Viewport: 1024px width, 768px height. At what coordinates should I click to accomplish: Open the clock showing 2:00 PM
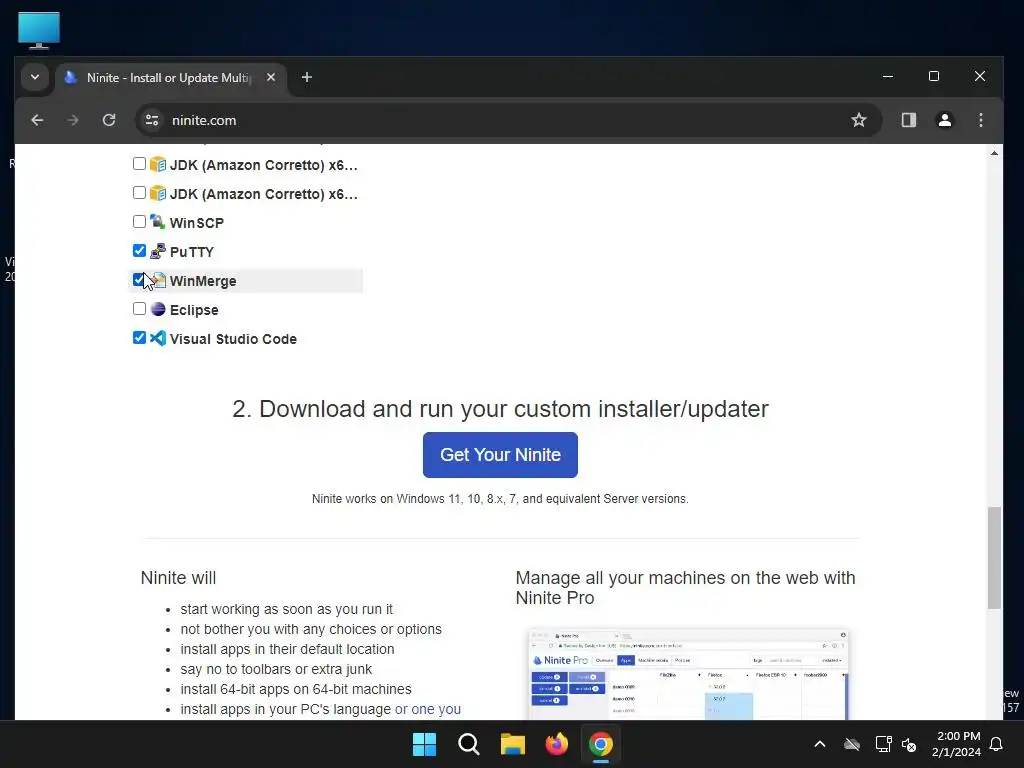956,744
